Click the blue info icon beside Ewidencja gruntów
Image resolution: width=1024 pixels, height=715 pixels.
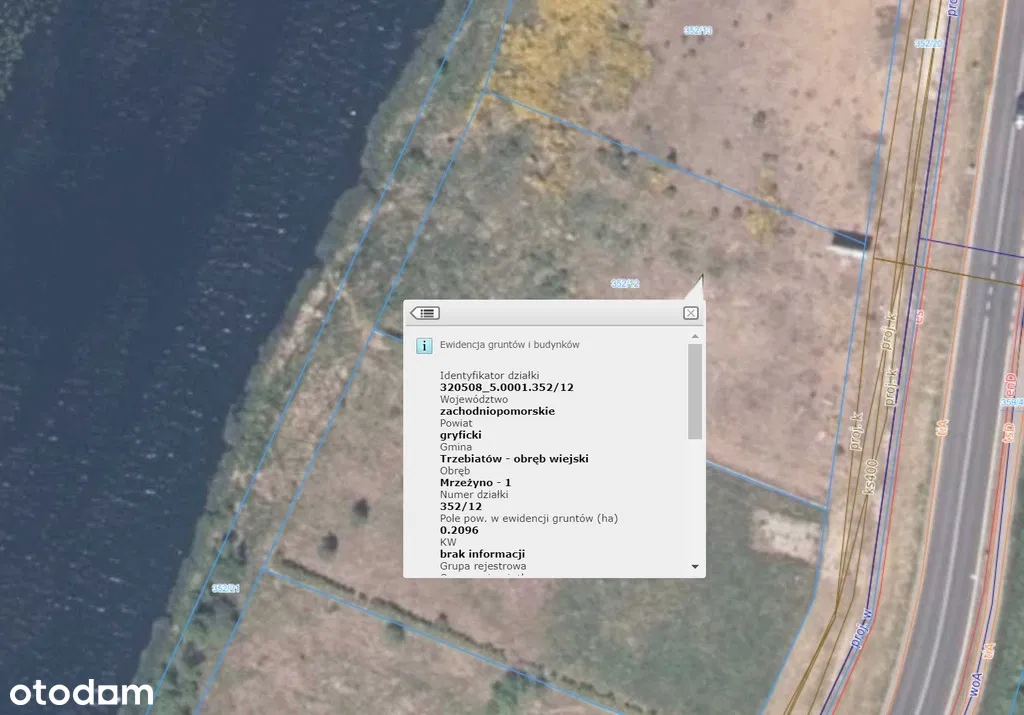click(x=424, y=345)
